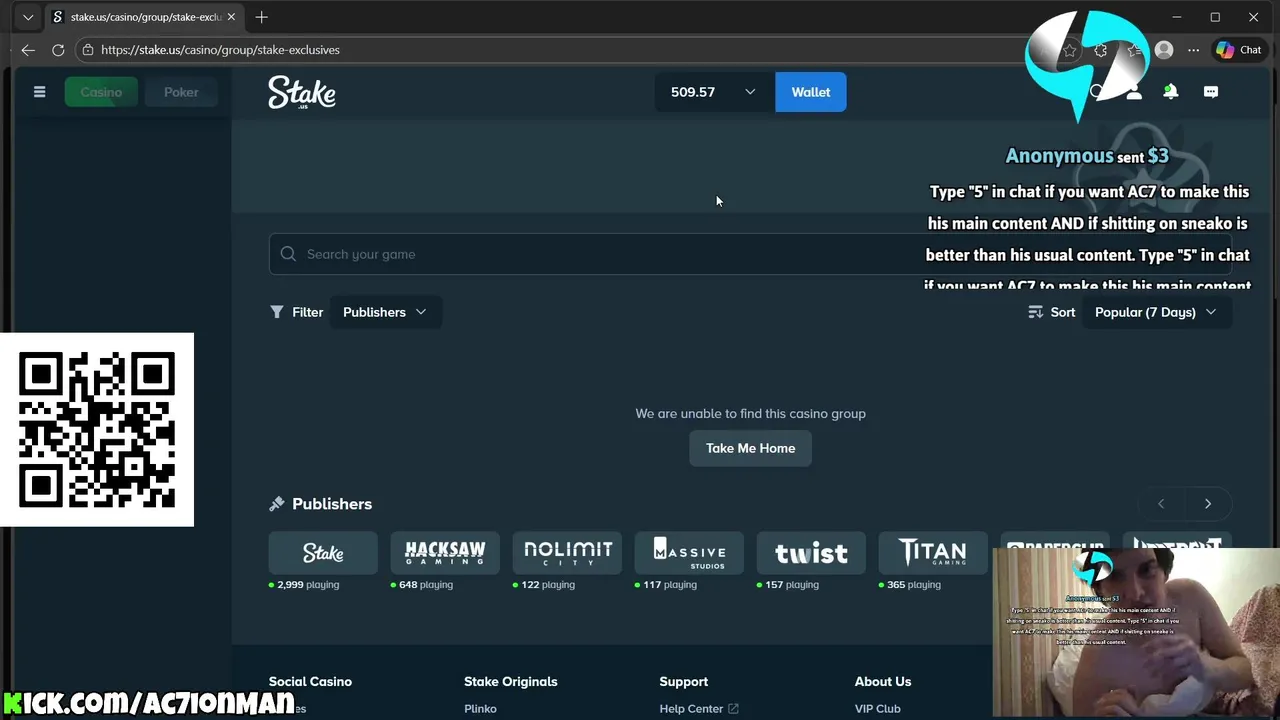Image resolution: width=1280 pixels, height=720 pixels.
Task: Click the Publishers rocket icon heading
Action: tap(277, 504)
